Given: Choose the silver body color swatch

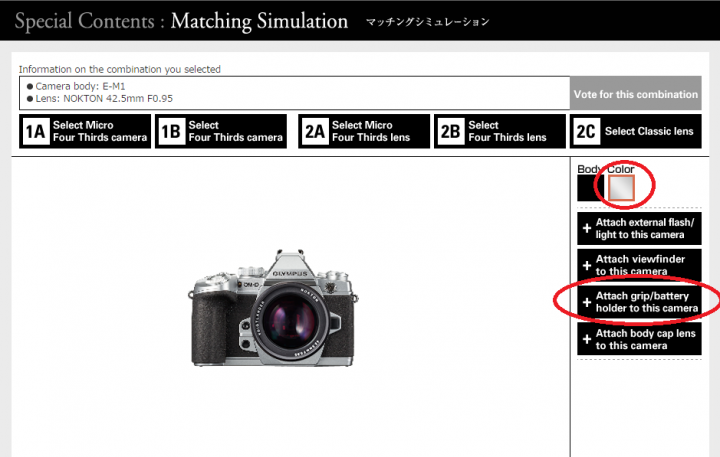Looking at the screenshot, I should (x=621, y=188).
